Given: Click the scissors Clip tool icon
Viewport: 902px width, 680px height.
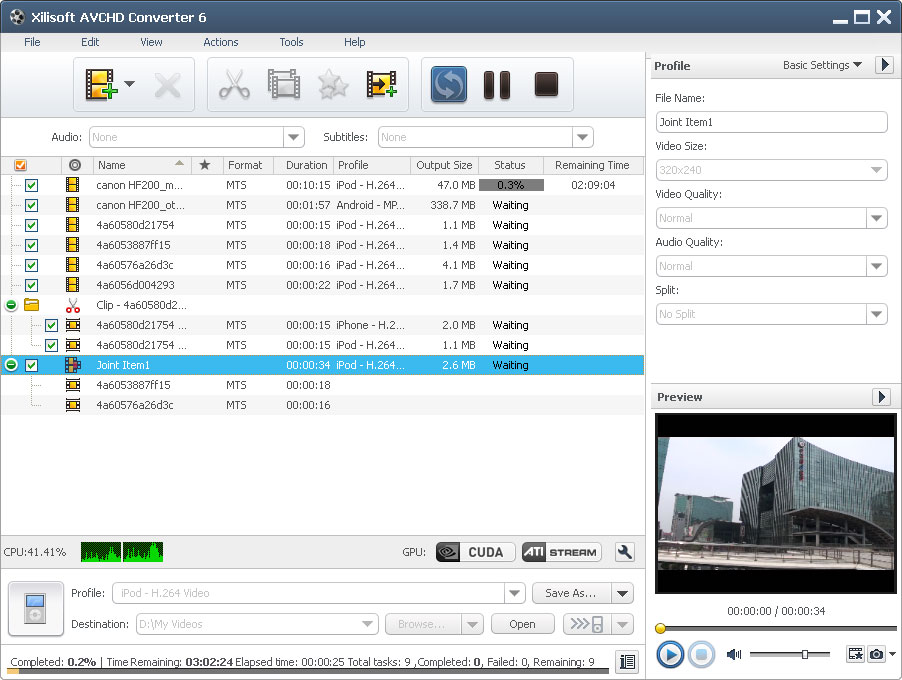Looking at the screenshot, I should 233,85.
